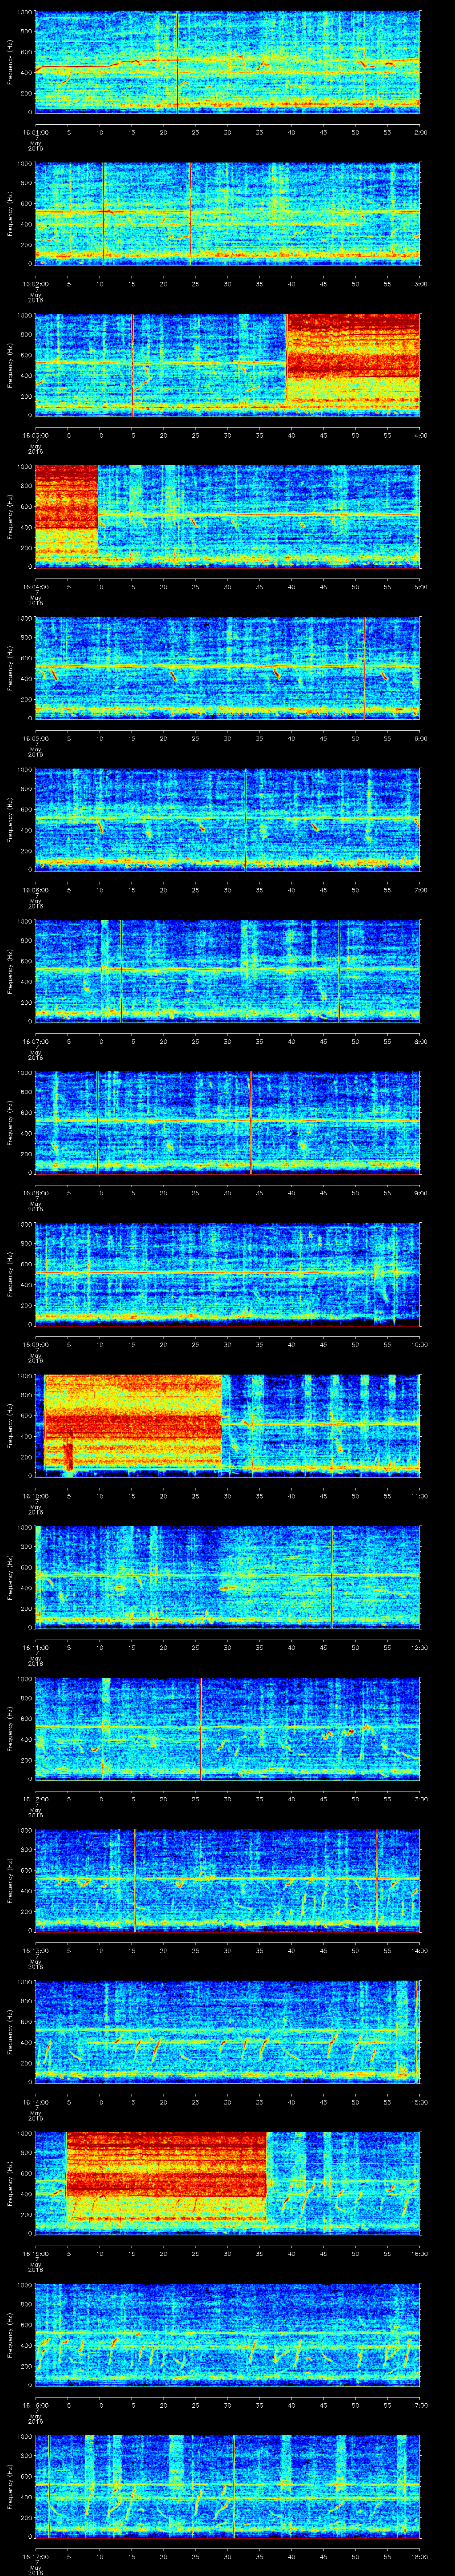Screen dimensions: 455x2576
Task: Click the spectrogram panel starting at 16:07:00
Action: (227, 970)
